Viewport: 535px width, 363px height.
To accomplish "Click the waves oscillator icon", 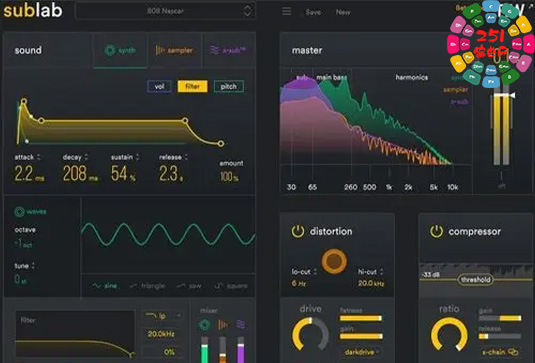I will 19,212.
